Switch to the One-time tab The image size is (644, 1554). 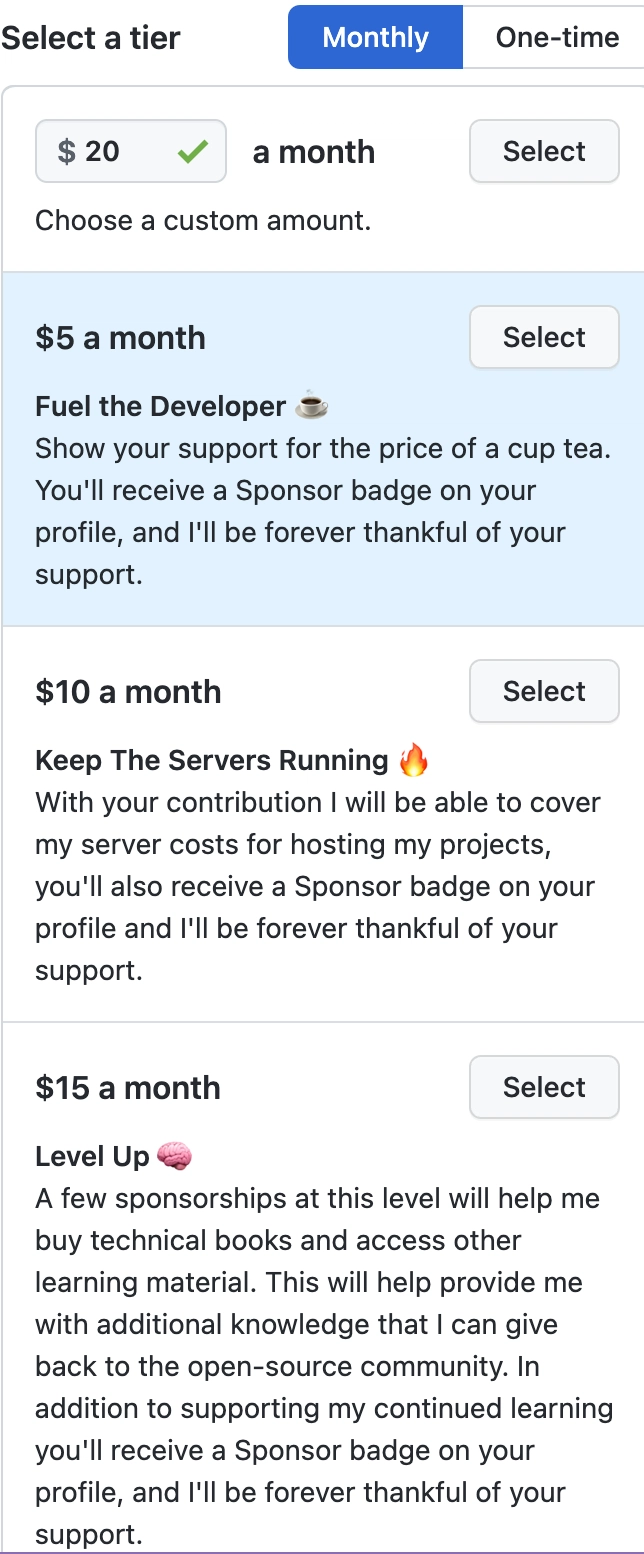tap(556, 38)
